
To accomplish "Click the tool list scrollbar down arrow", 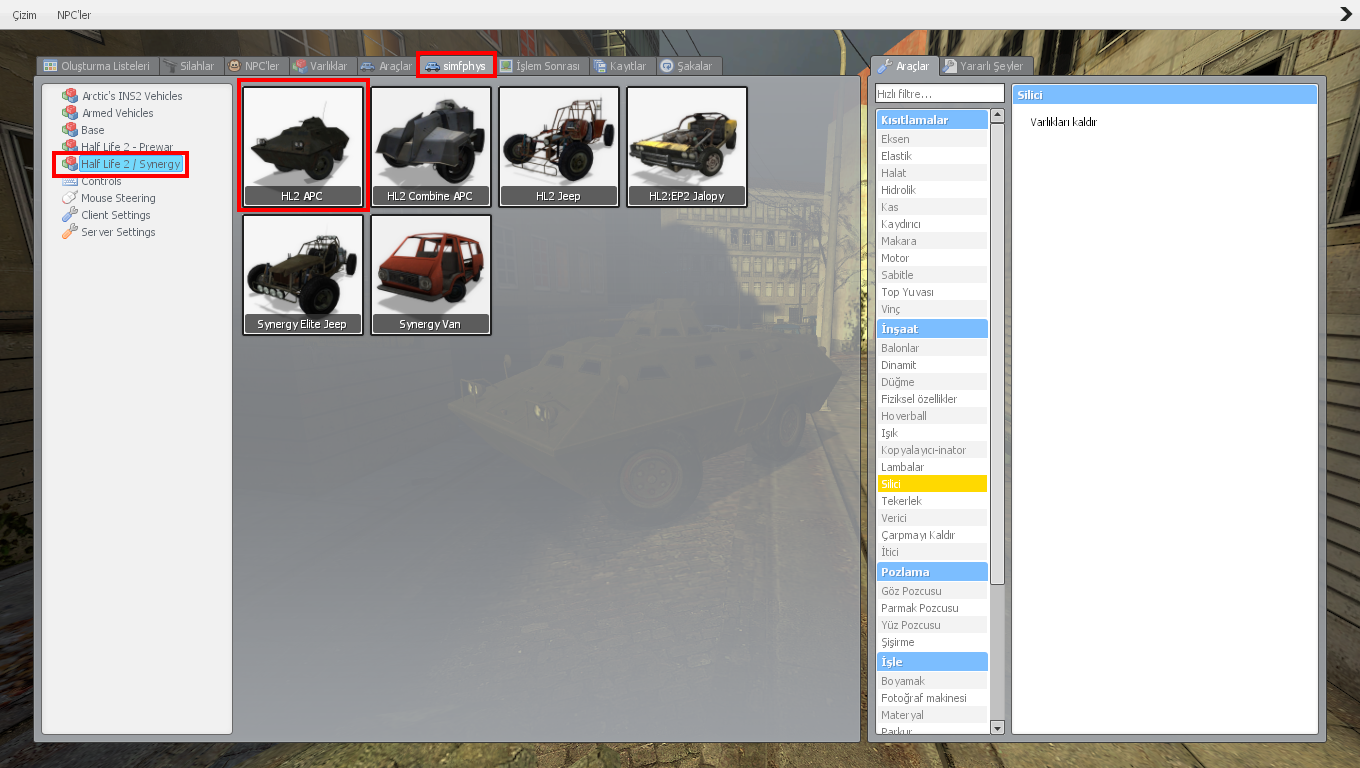I will (x=997, y=727).
